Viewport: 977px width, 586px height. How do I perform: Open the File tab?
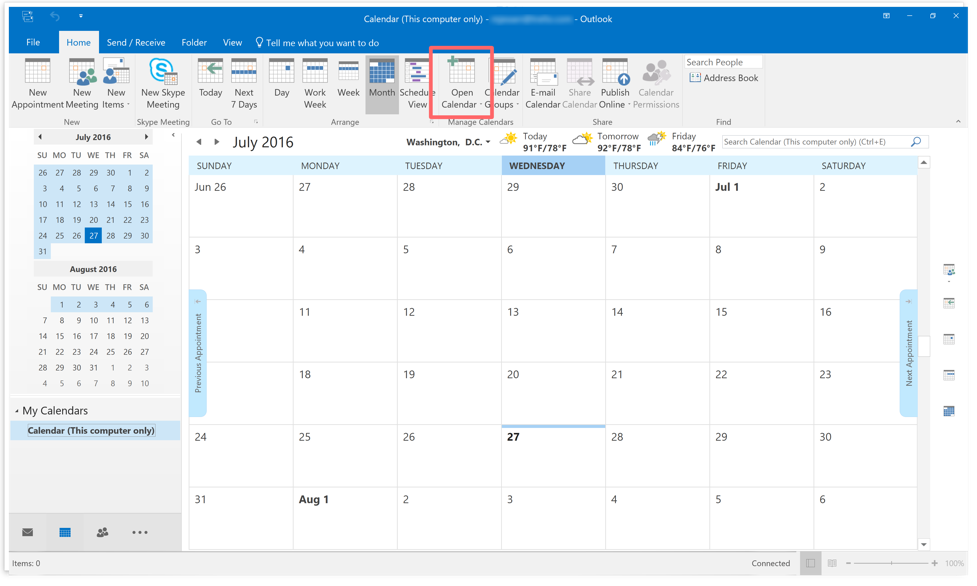coord(33,42)
